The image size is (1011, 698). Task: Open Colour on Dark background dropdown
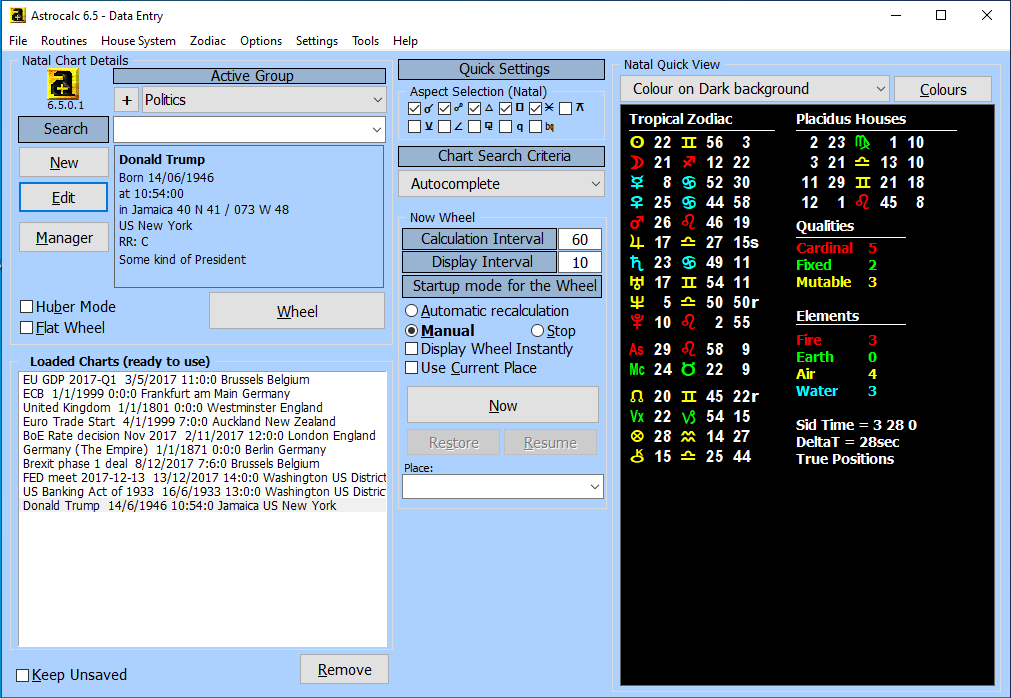tap(754, 89)
